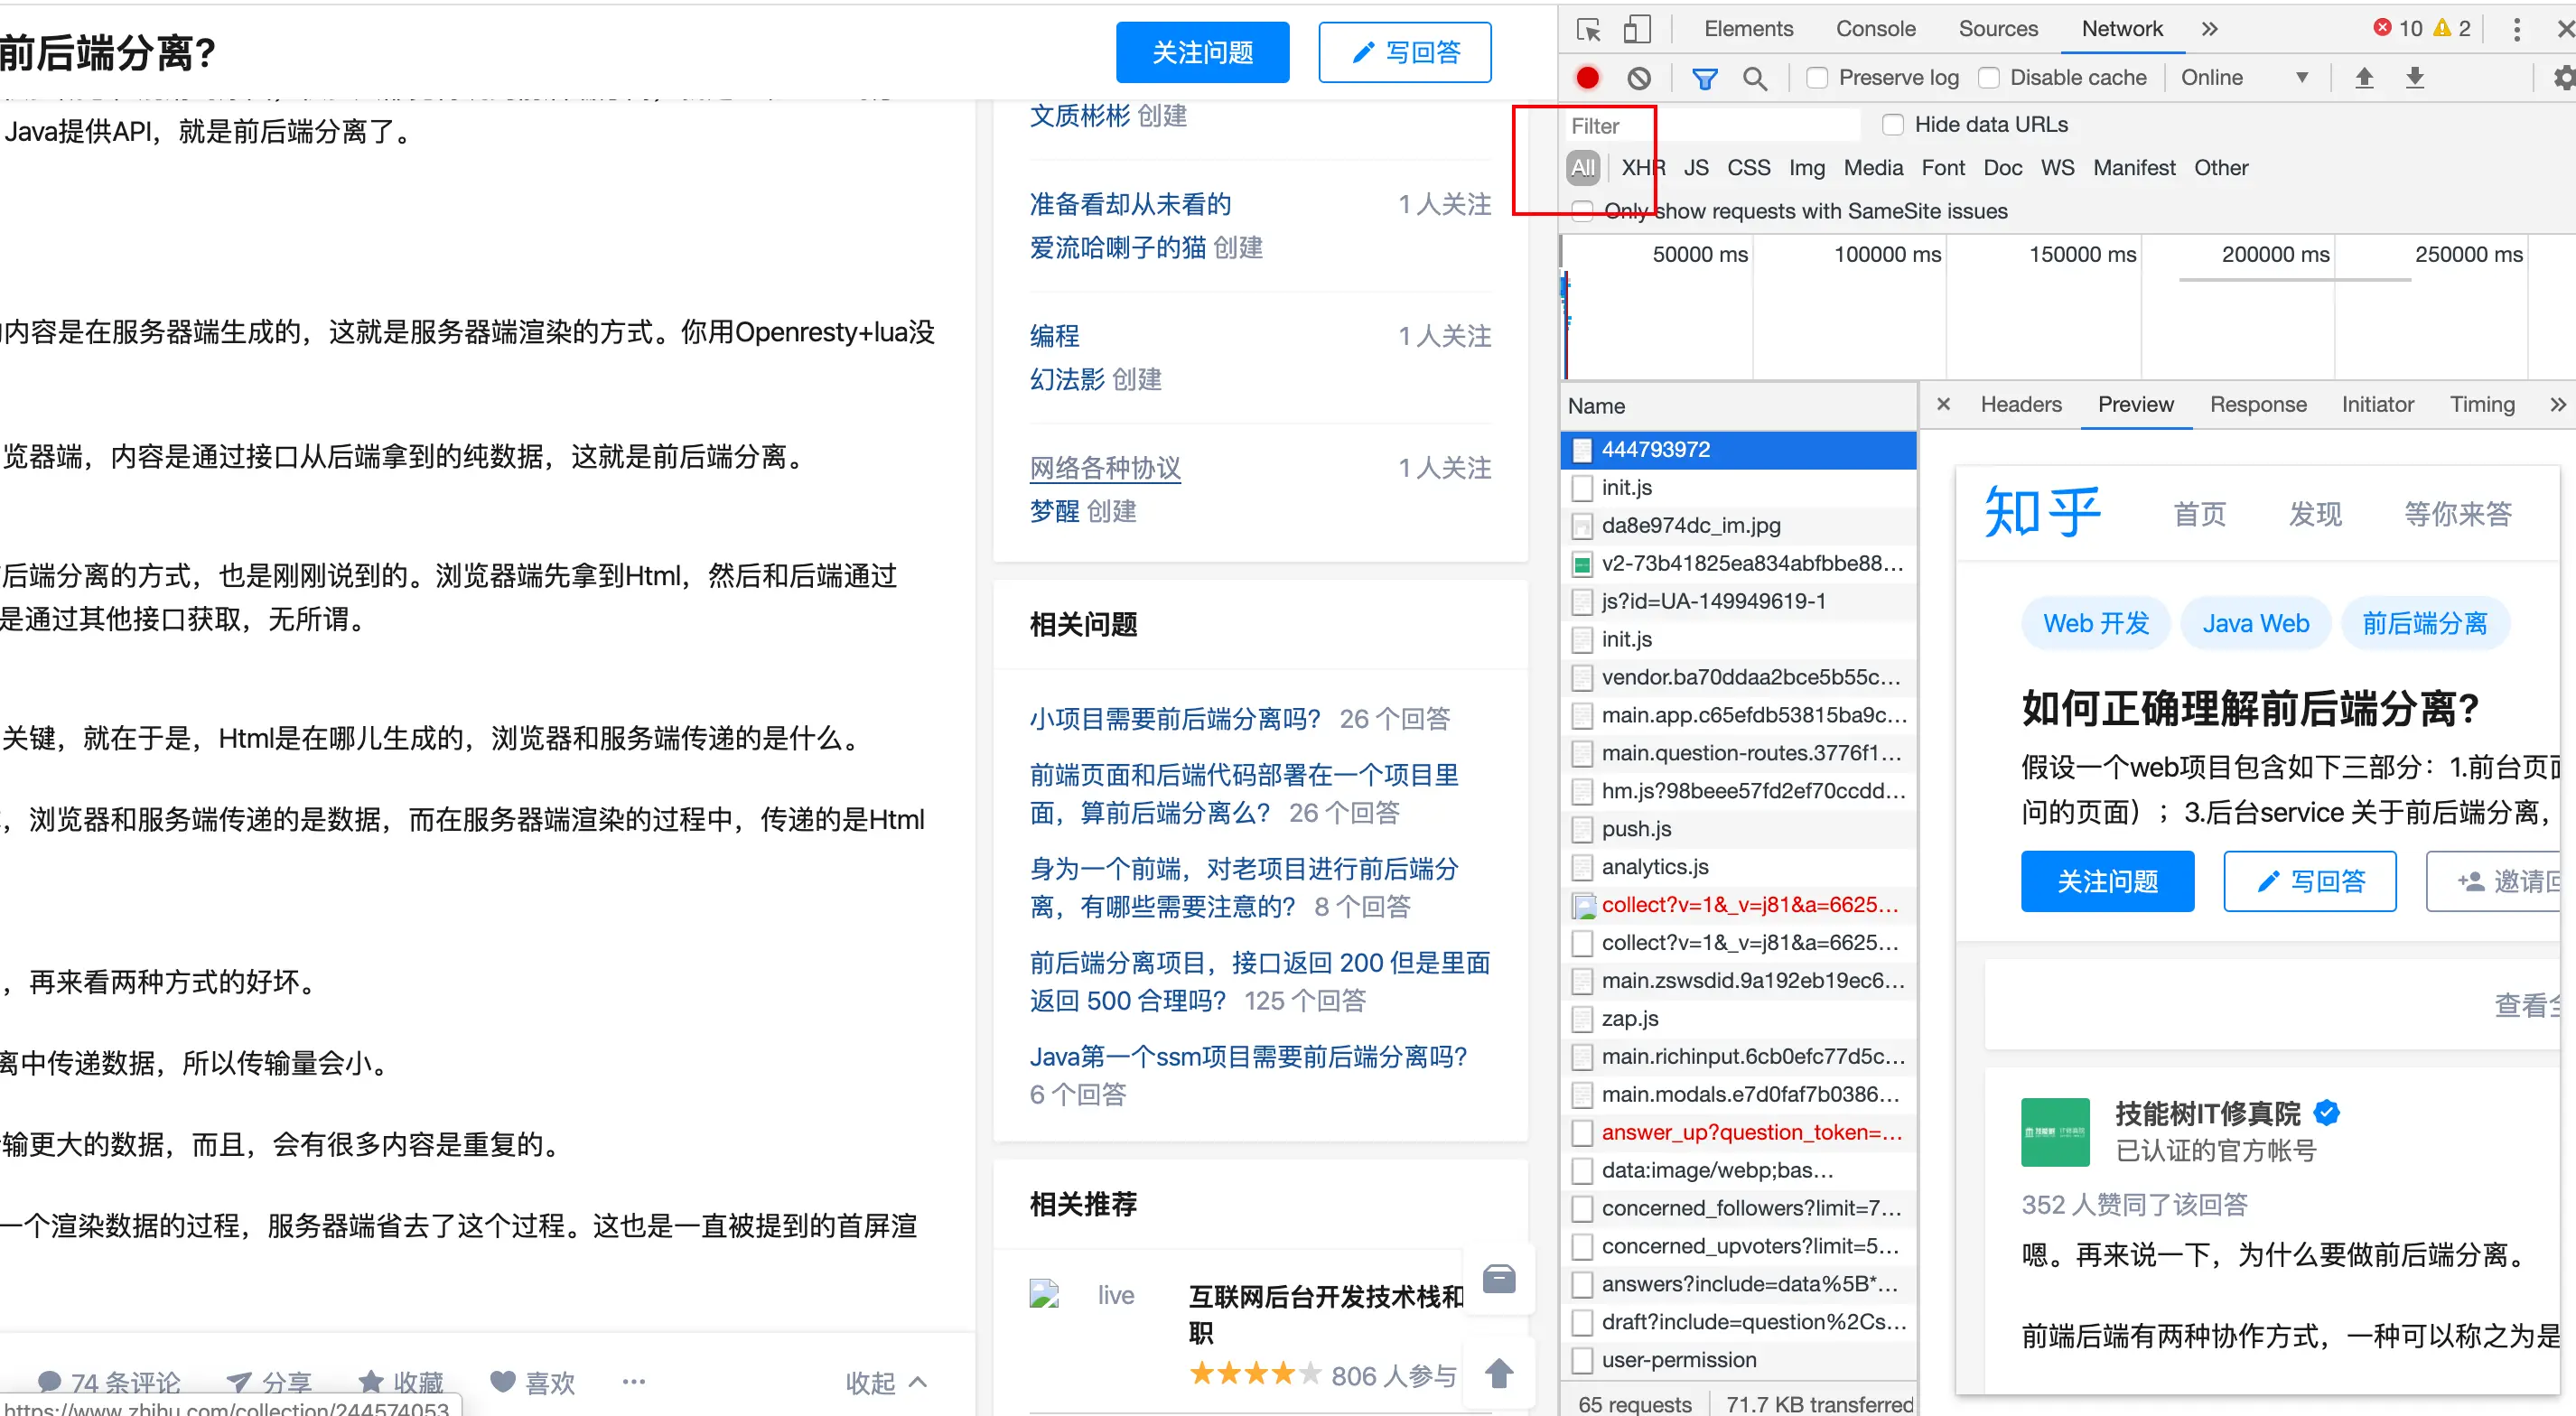2576x1416 pixels.
Task: Toggle the network filter funnel icon
Action: click(1704, 78)
